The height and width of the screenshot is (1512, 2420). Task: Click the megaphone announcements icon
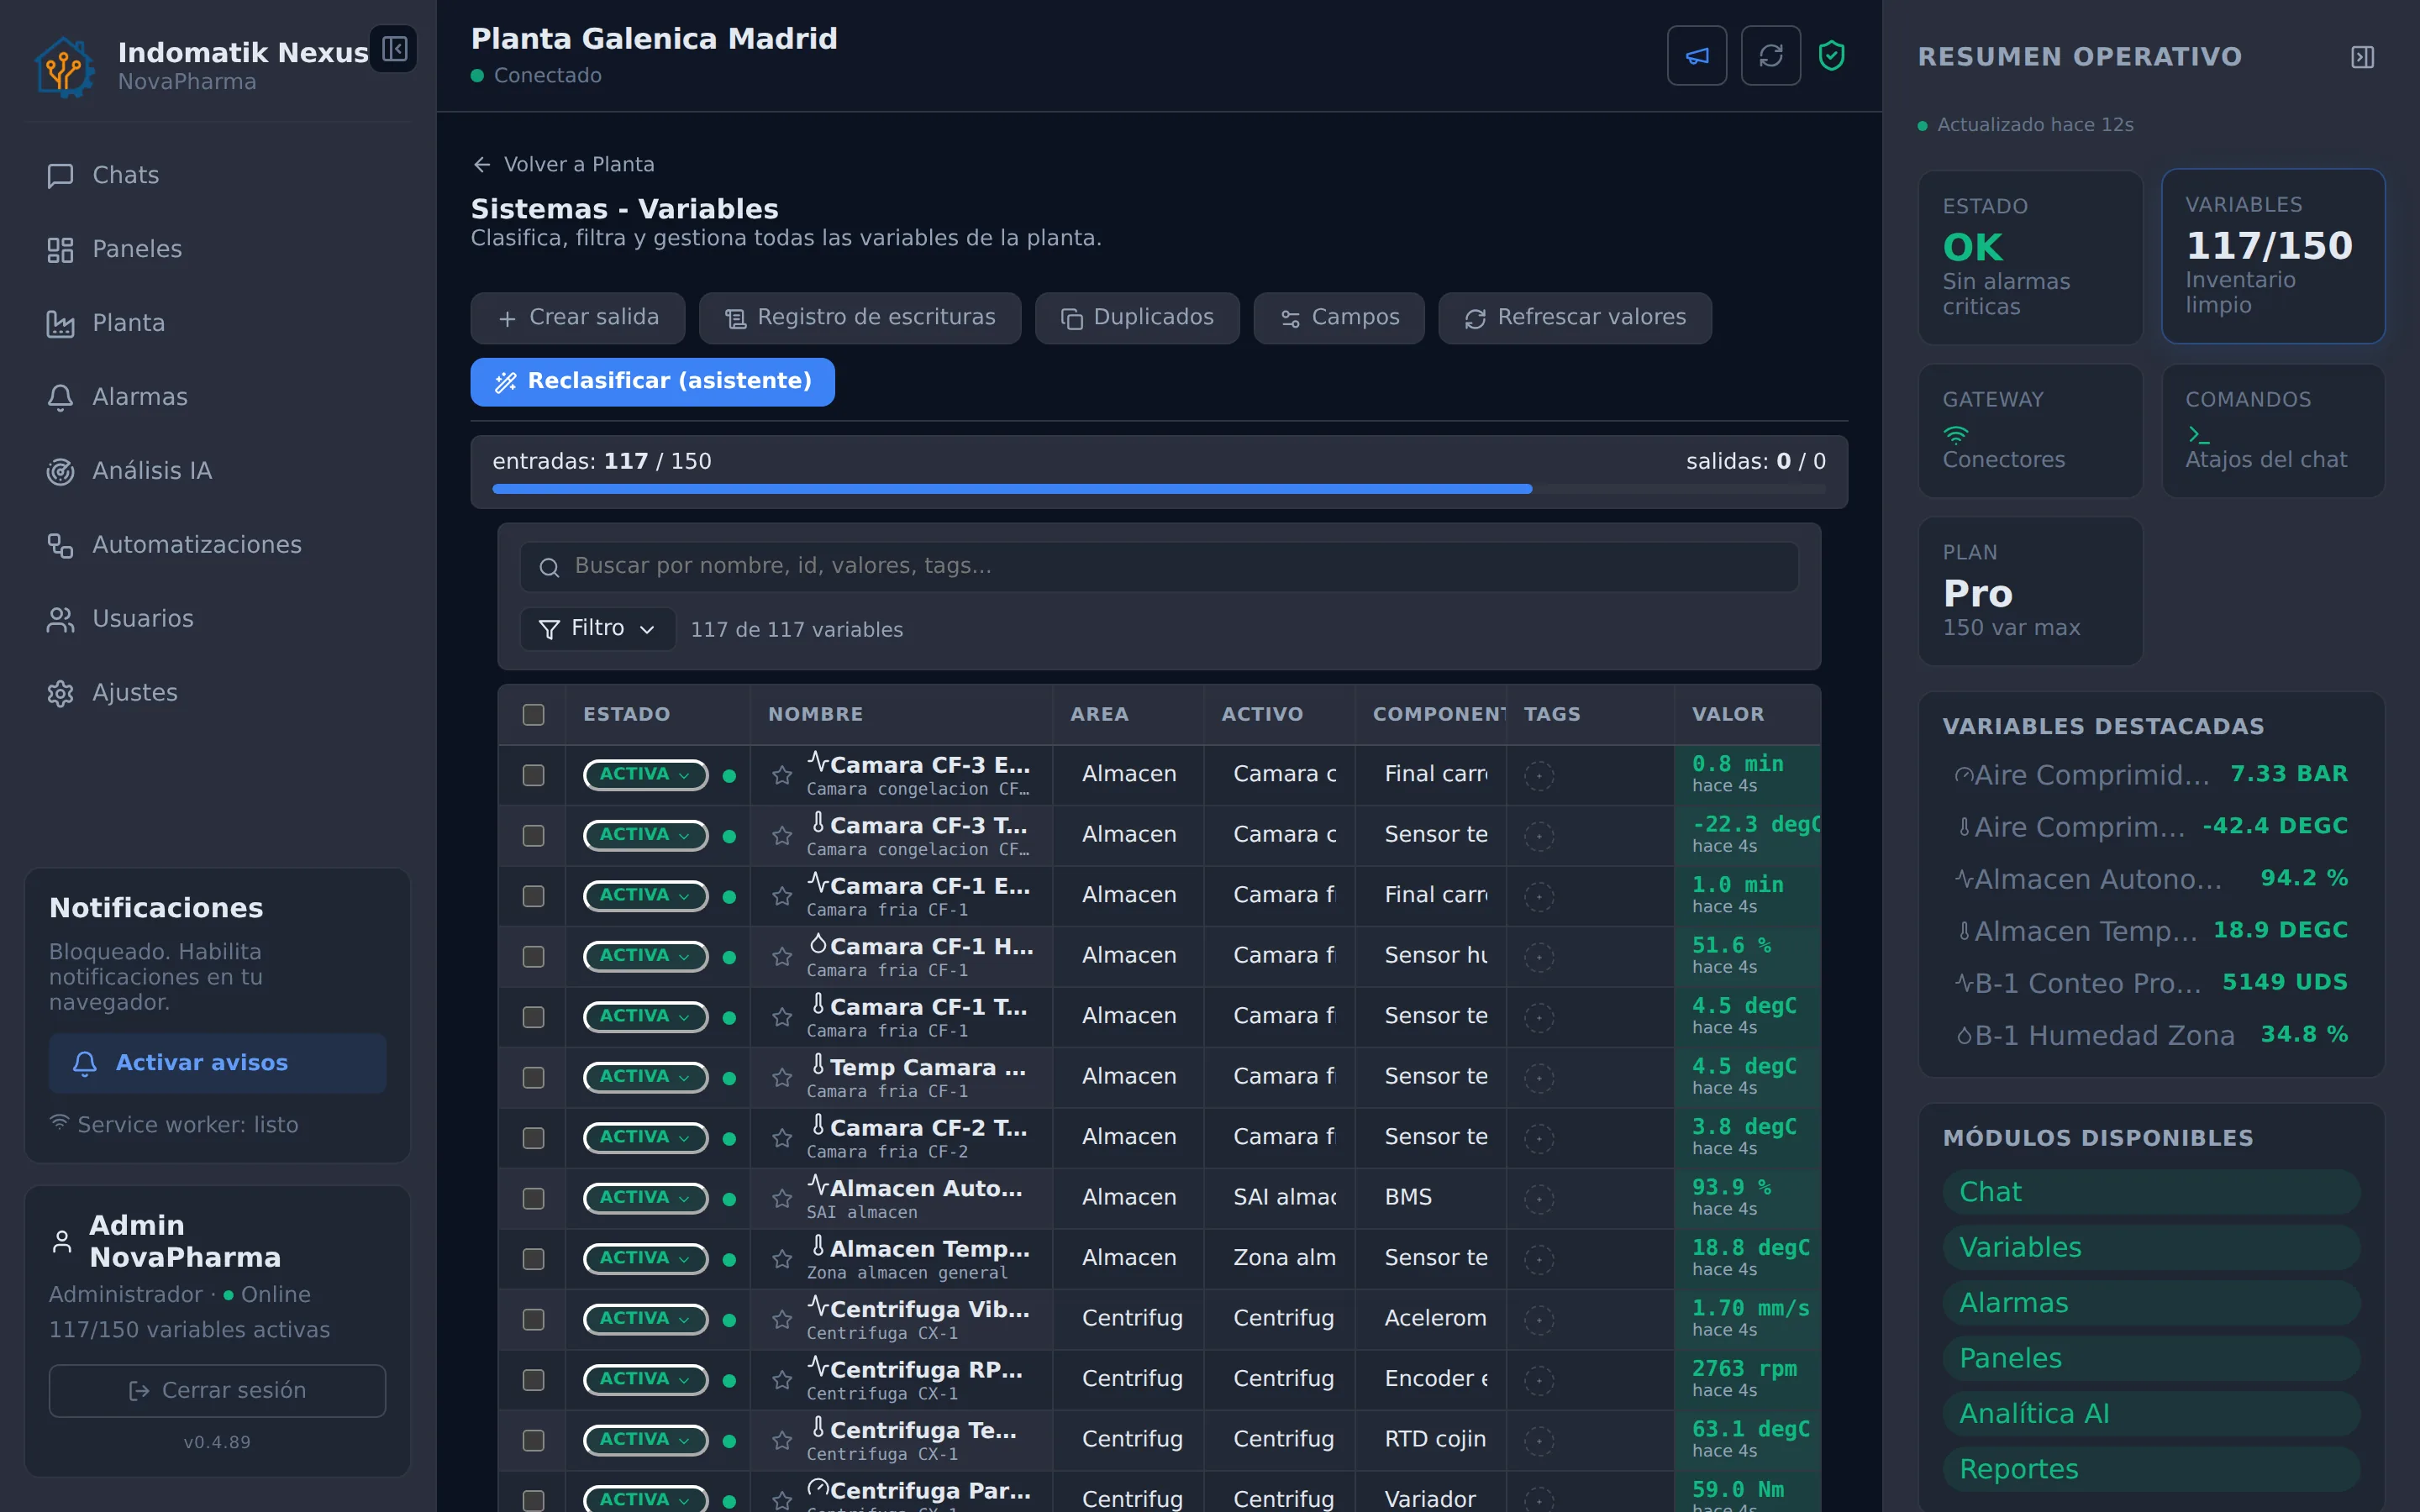click(x=1697, y=56)
